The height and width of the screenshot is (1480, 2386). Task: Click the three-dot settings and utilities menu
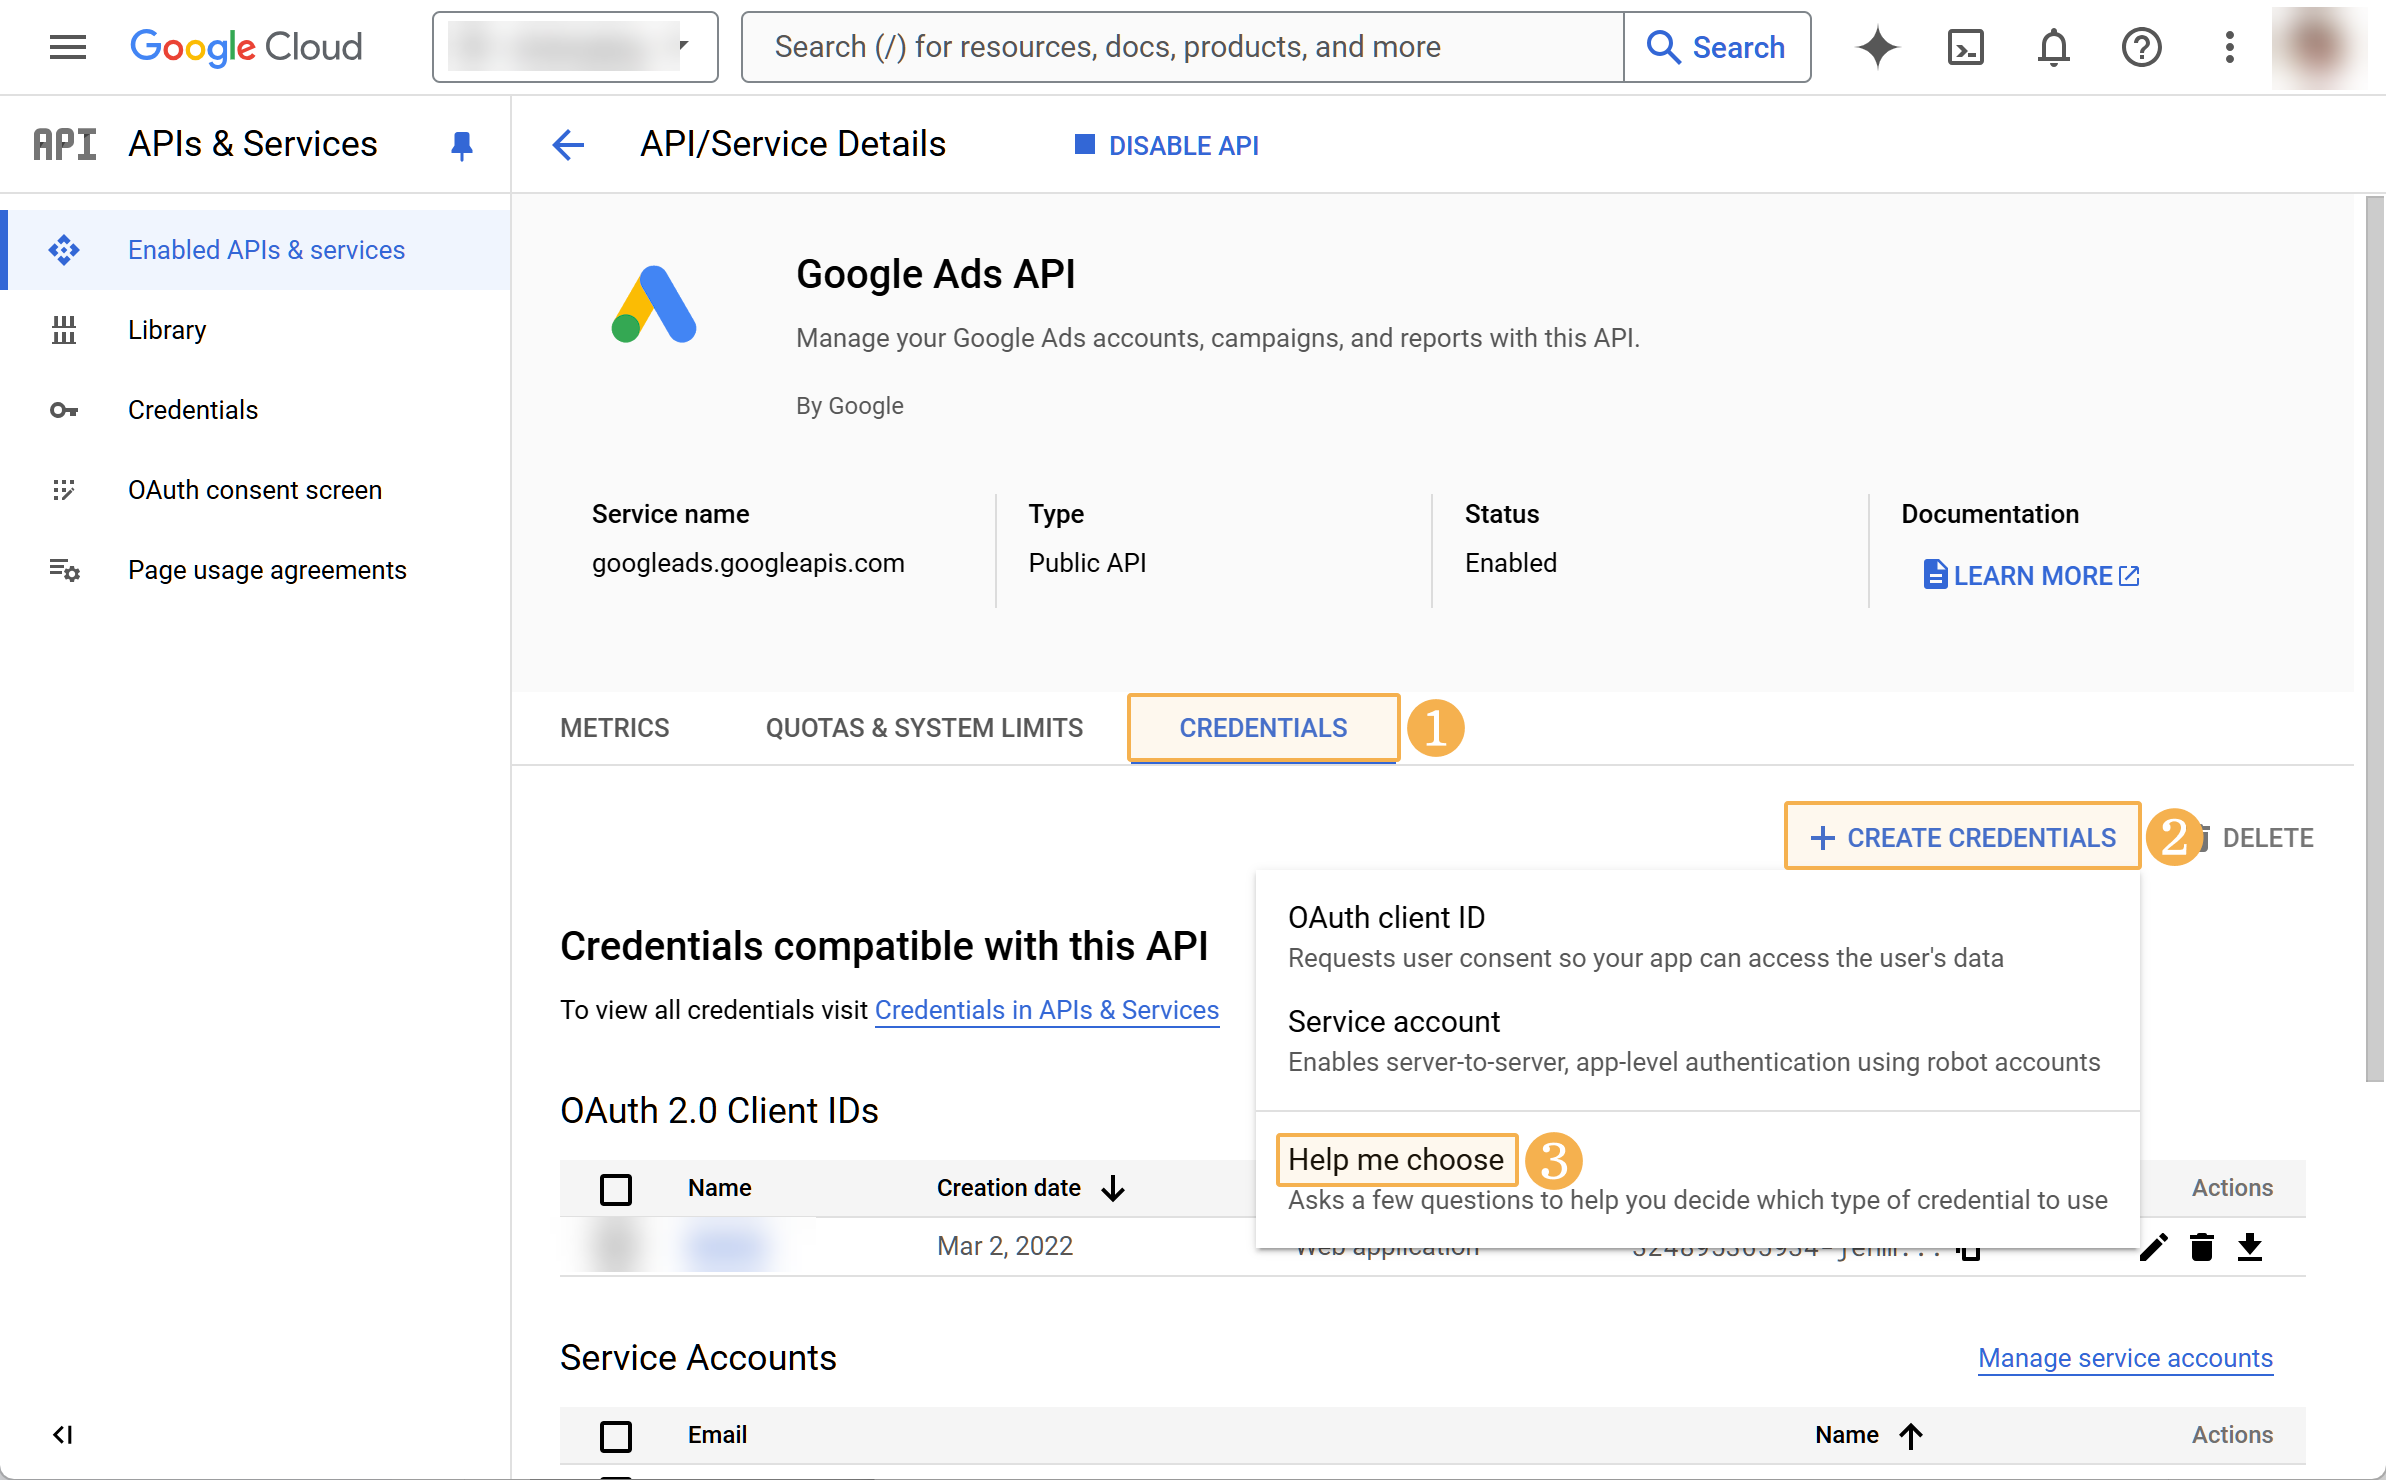2229,47
